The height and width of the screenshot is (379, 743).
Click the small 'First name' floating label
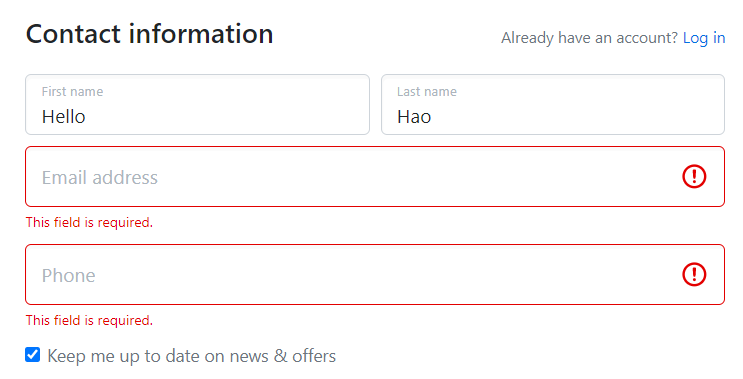pos(72,91)
